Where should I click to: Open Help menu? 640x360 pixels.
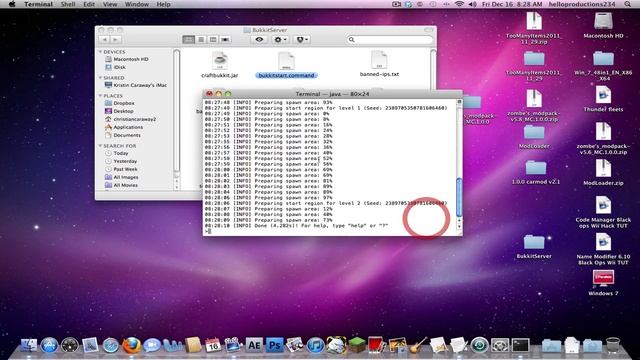click(x=164, y=4)
